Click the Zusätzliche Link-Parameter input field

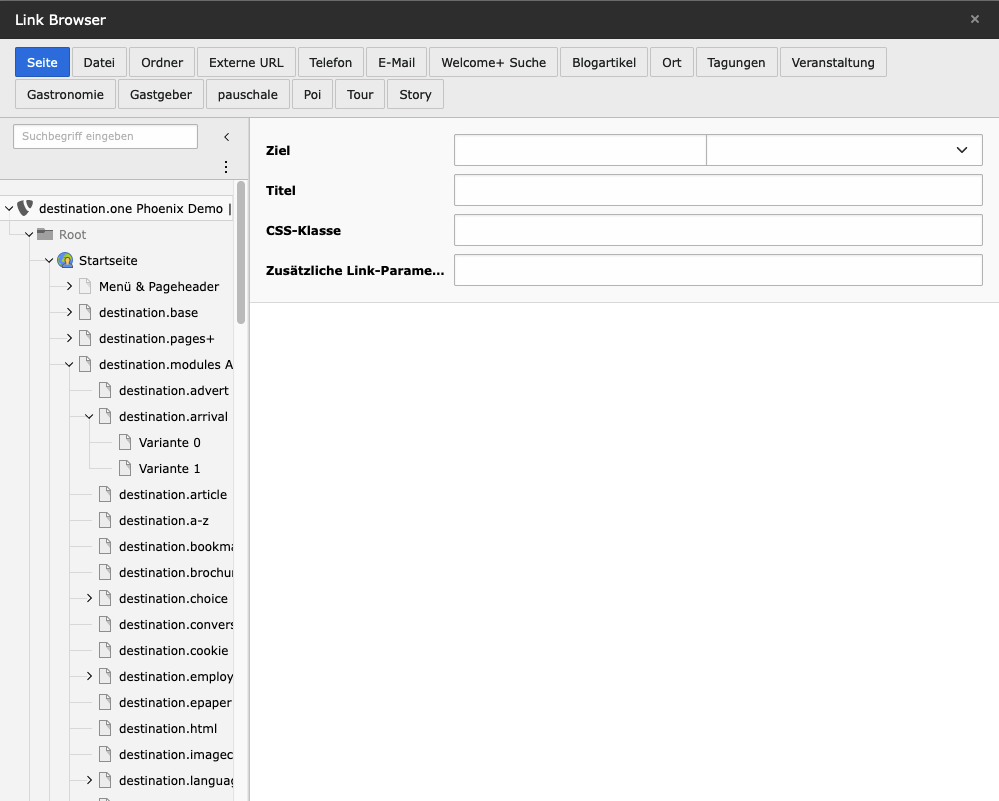(718, 270)
